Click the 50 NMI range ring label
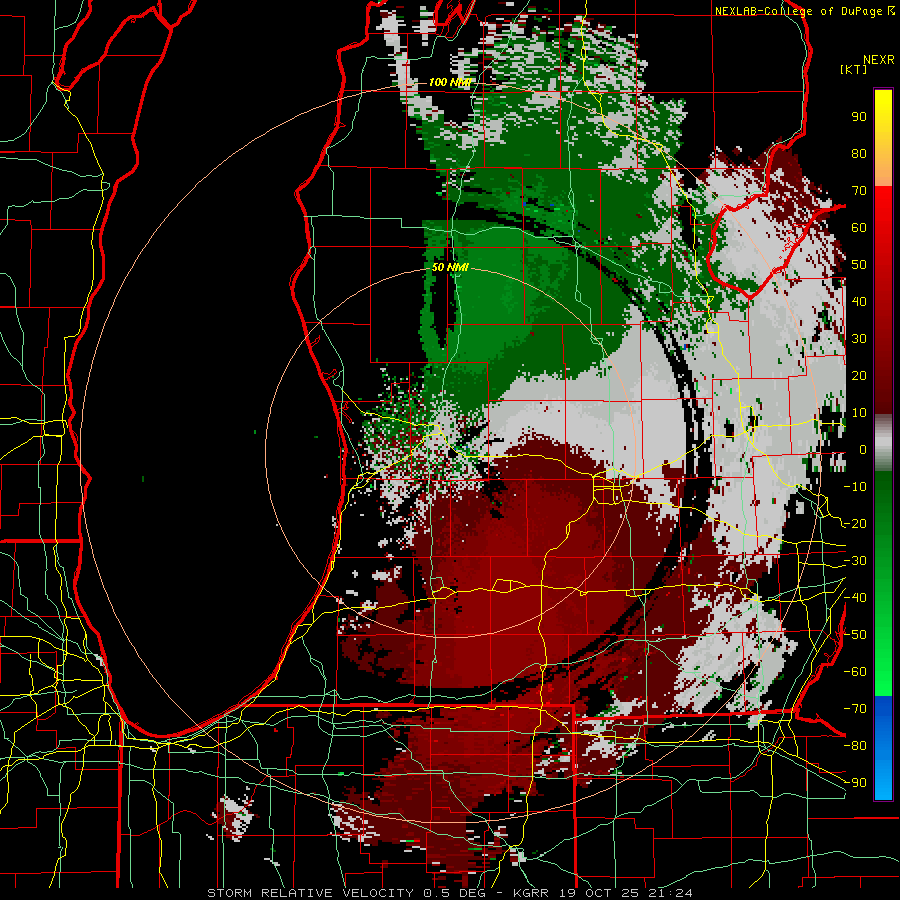900x900 pixels. pos(450,267)
